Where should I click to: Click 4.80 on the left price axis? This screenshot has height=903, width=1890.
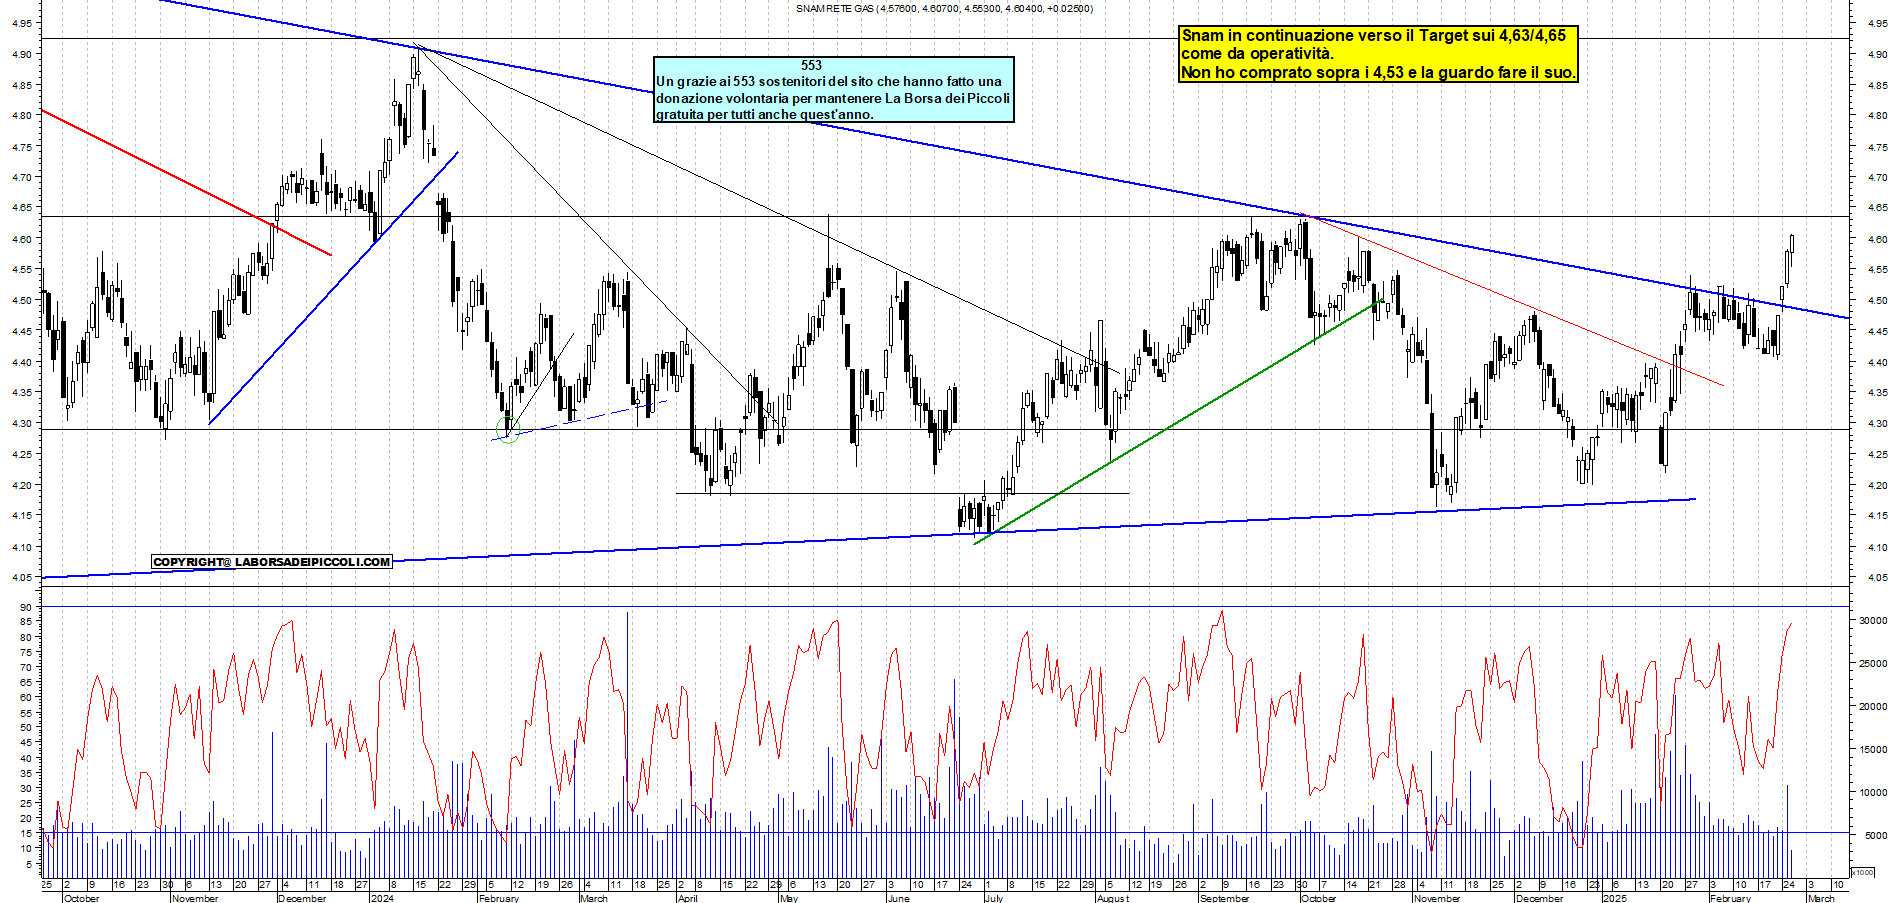(22, 116)
